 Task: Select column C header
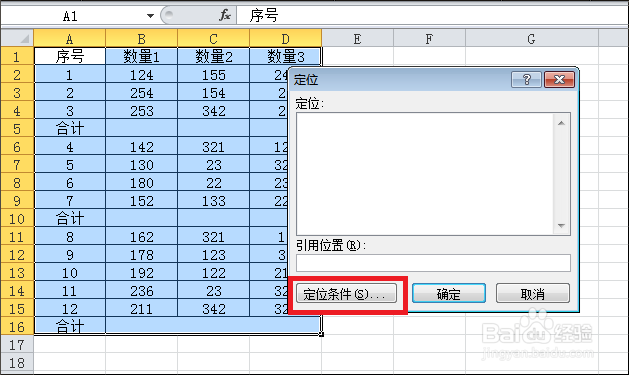(x=213, y=39)
